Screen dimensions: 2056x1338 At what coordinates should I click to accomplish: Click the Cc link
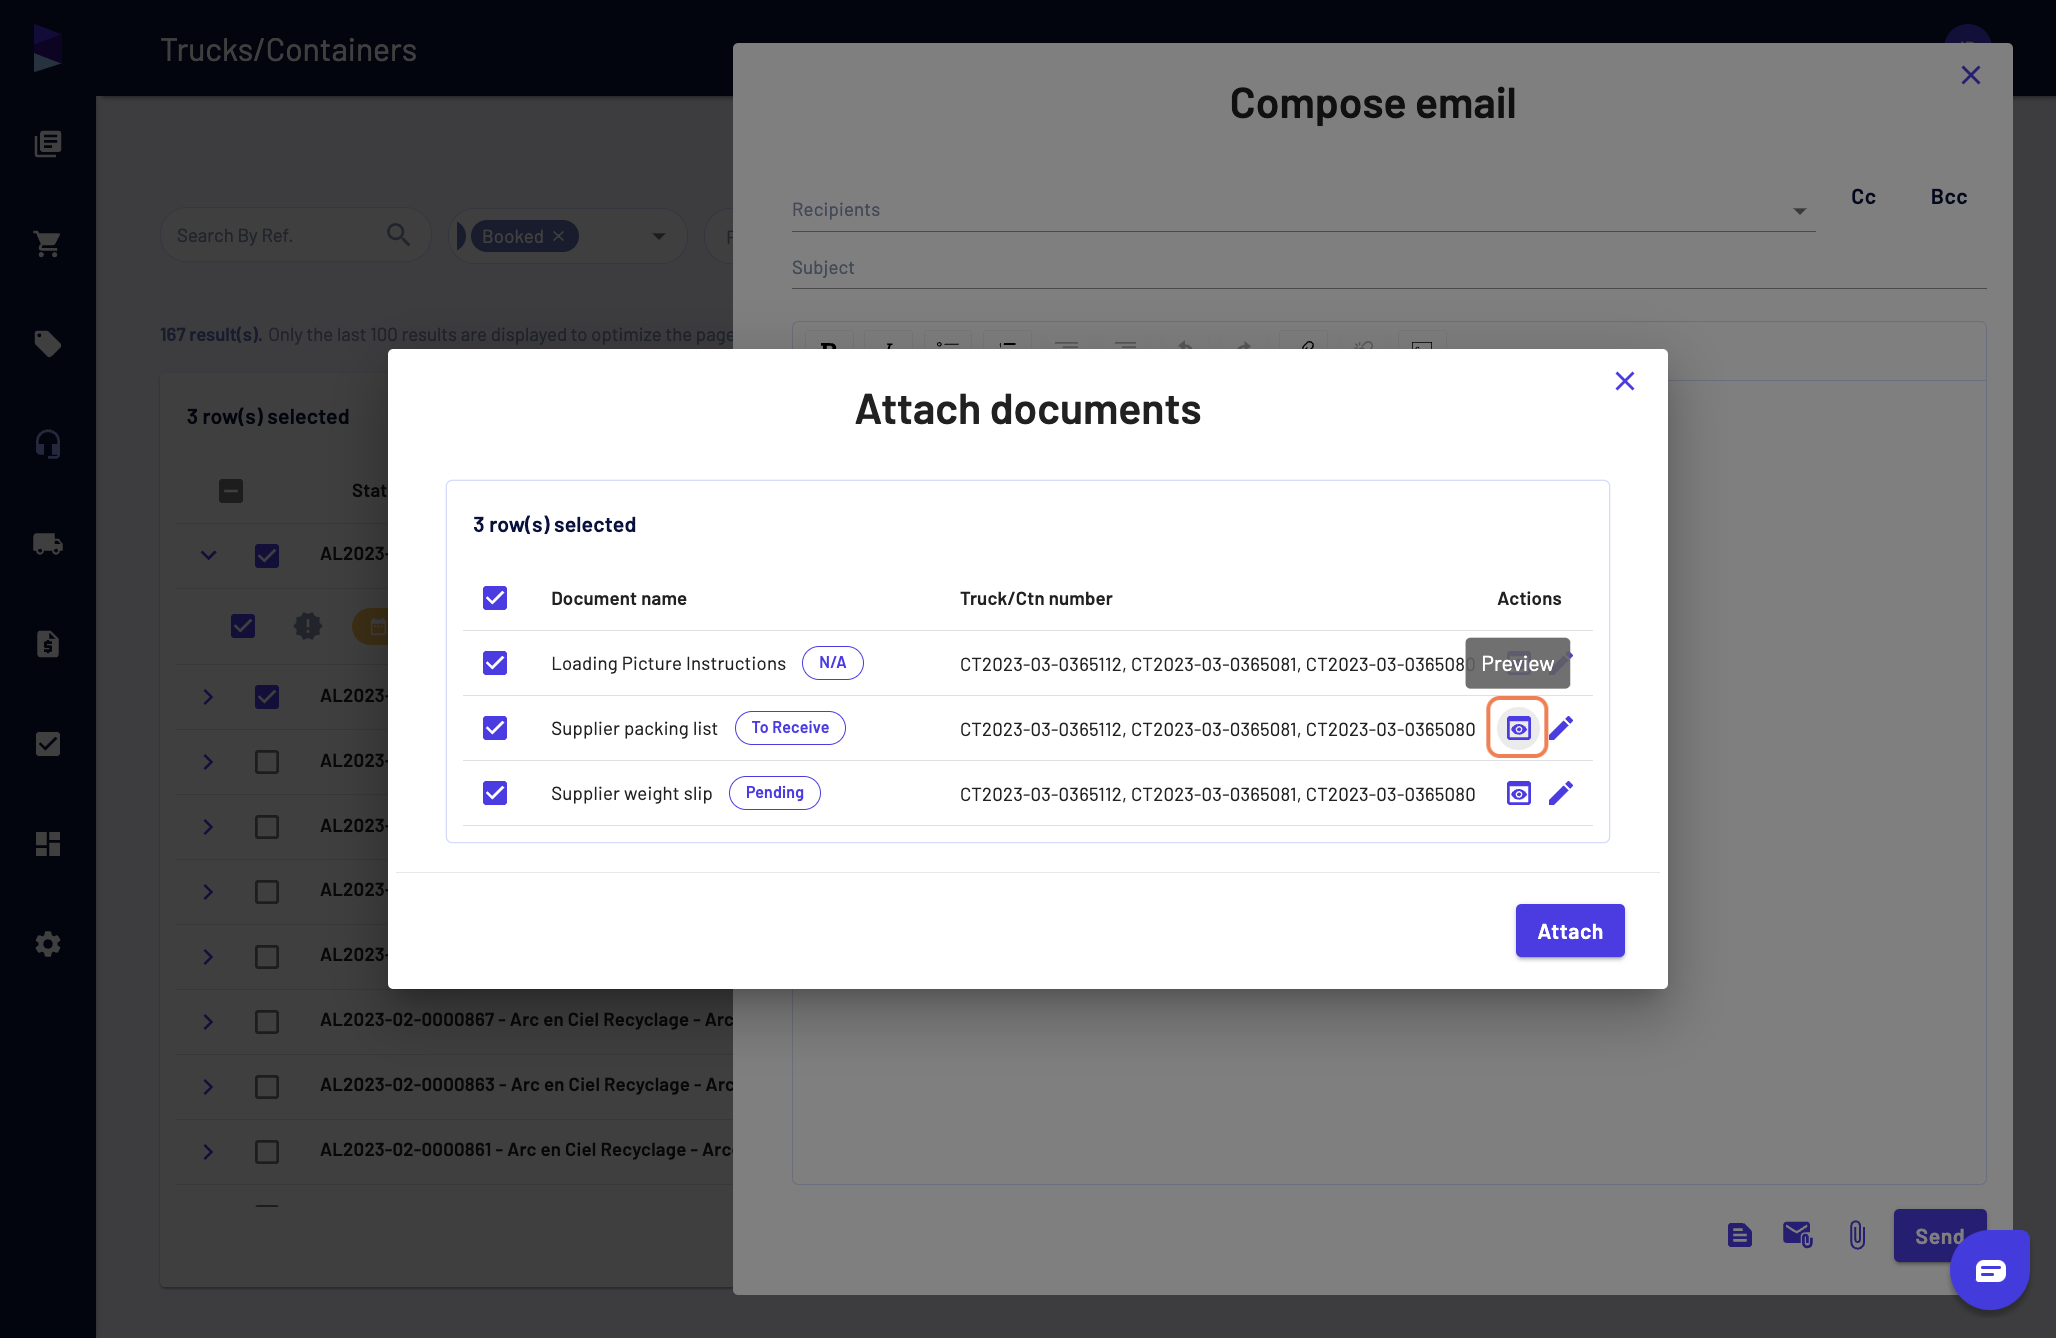click(x=1863, y=197)
